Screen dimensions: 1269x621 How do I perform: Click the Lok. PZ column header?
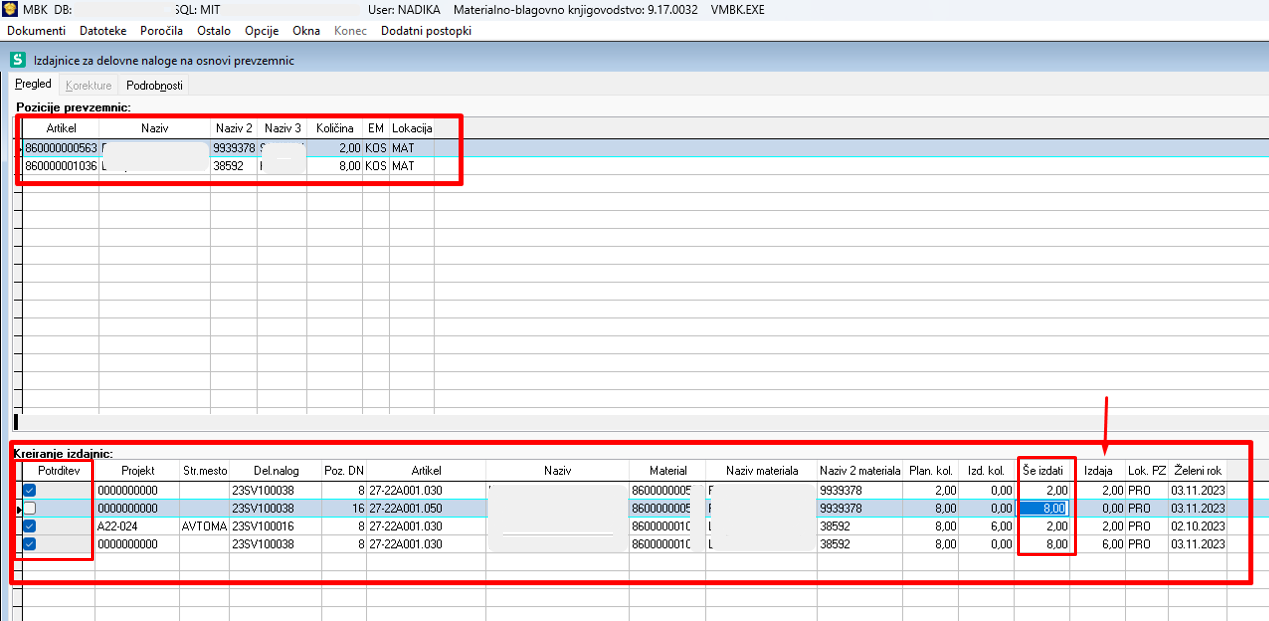1147,470
